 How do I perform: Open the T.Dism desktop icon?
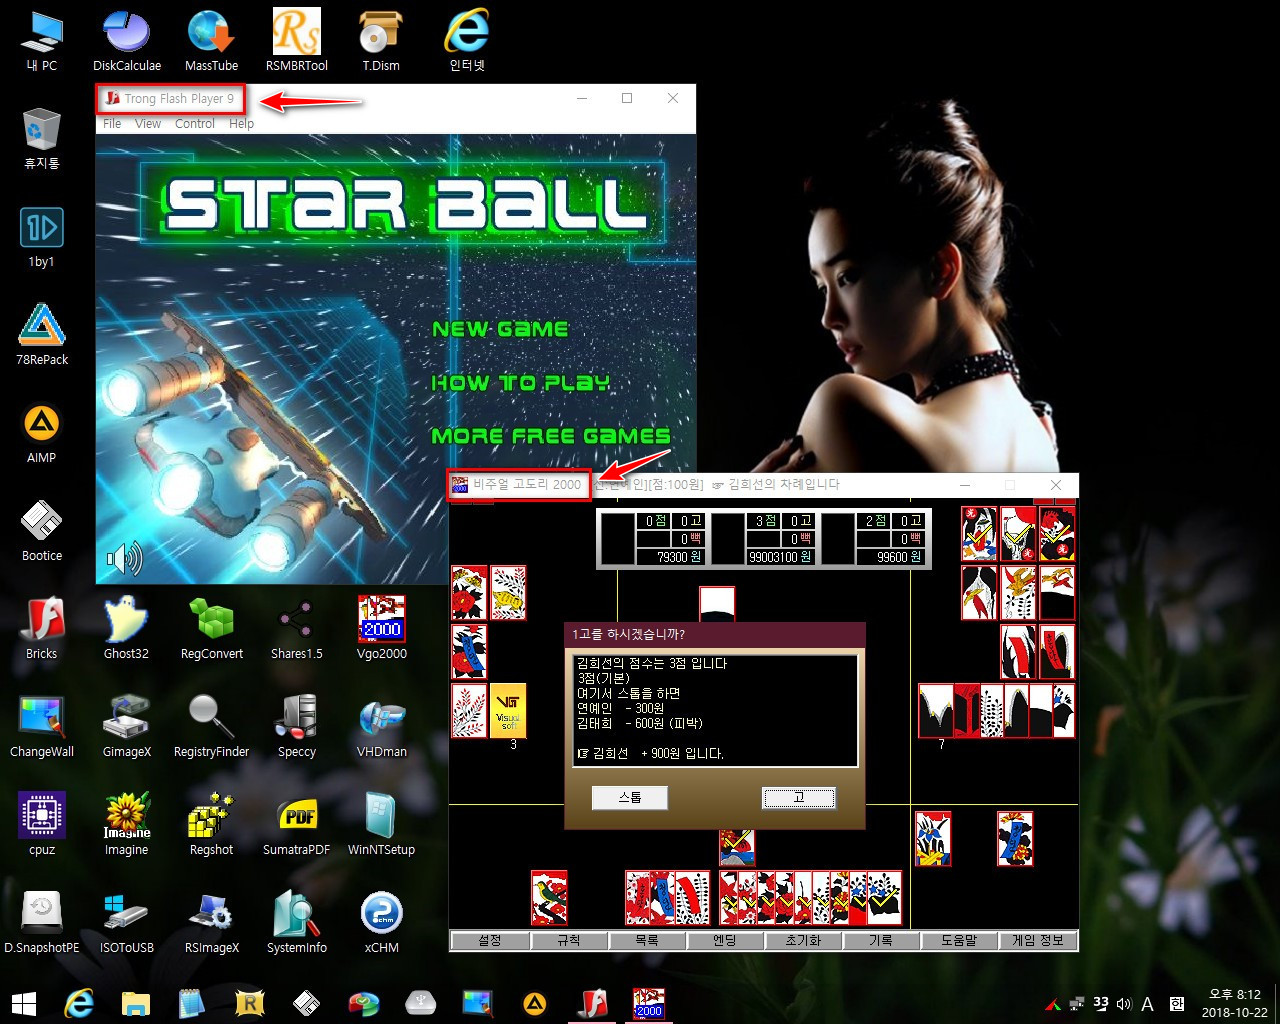pyautogui.click(x=381, y=41)
